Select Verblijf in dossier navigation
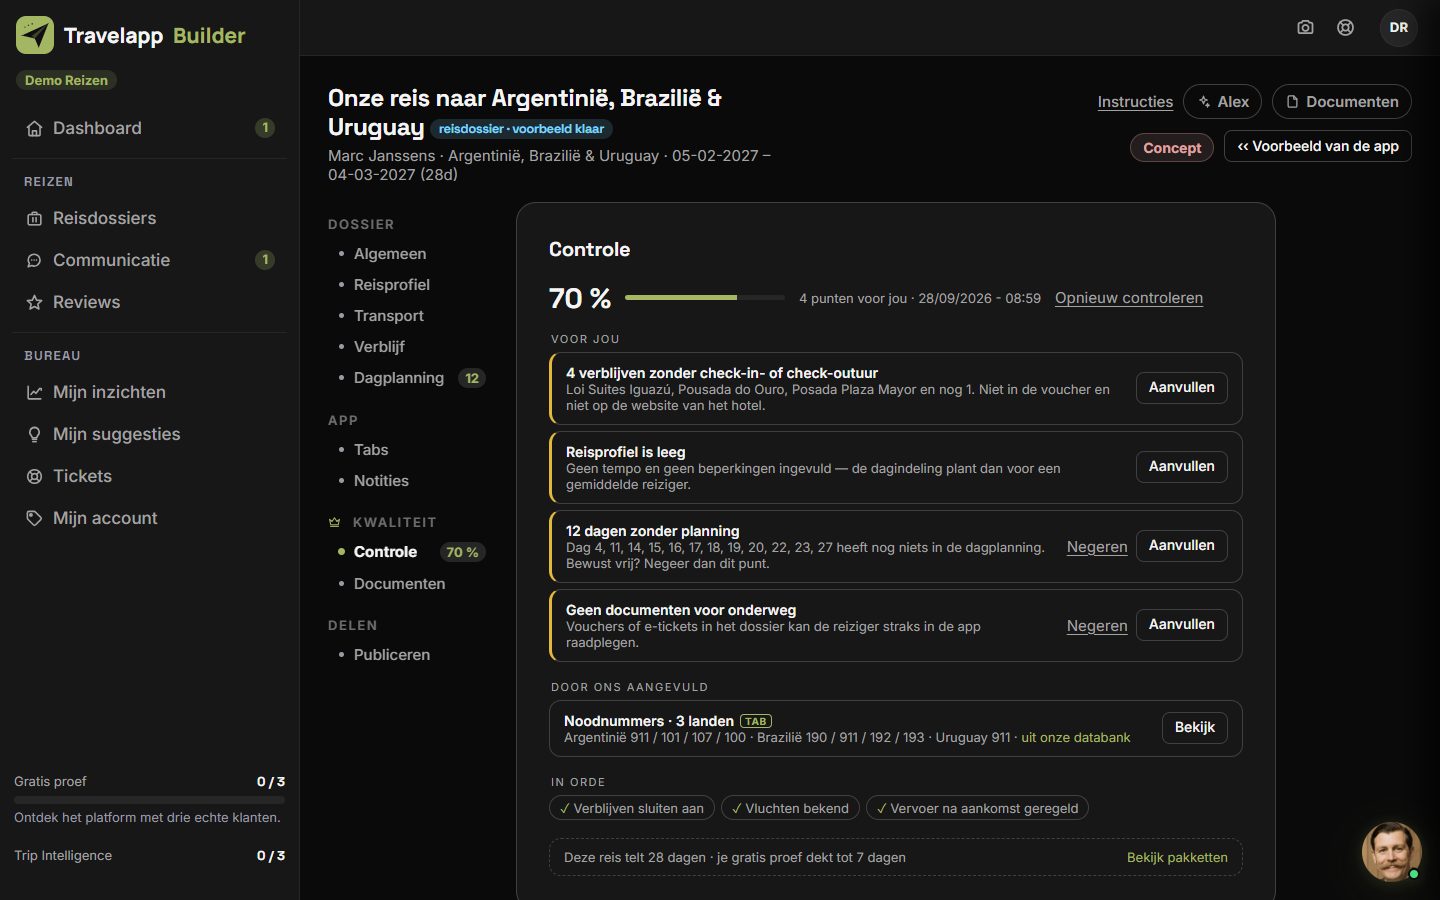1440x900 pixels. [x=379, y=347]
